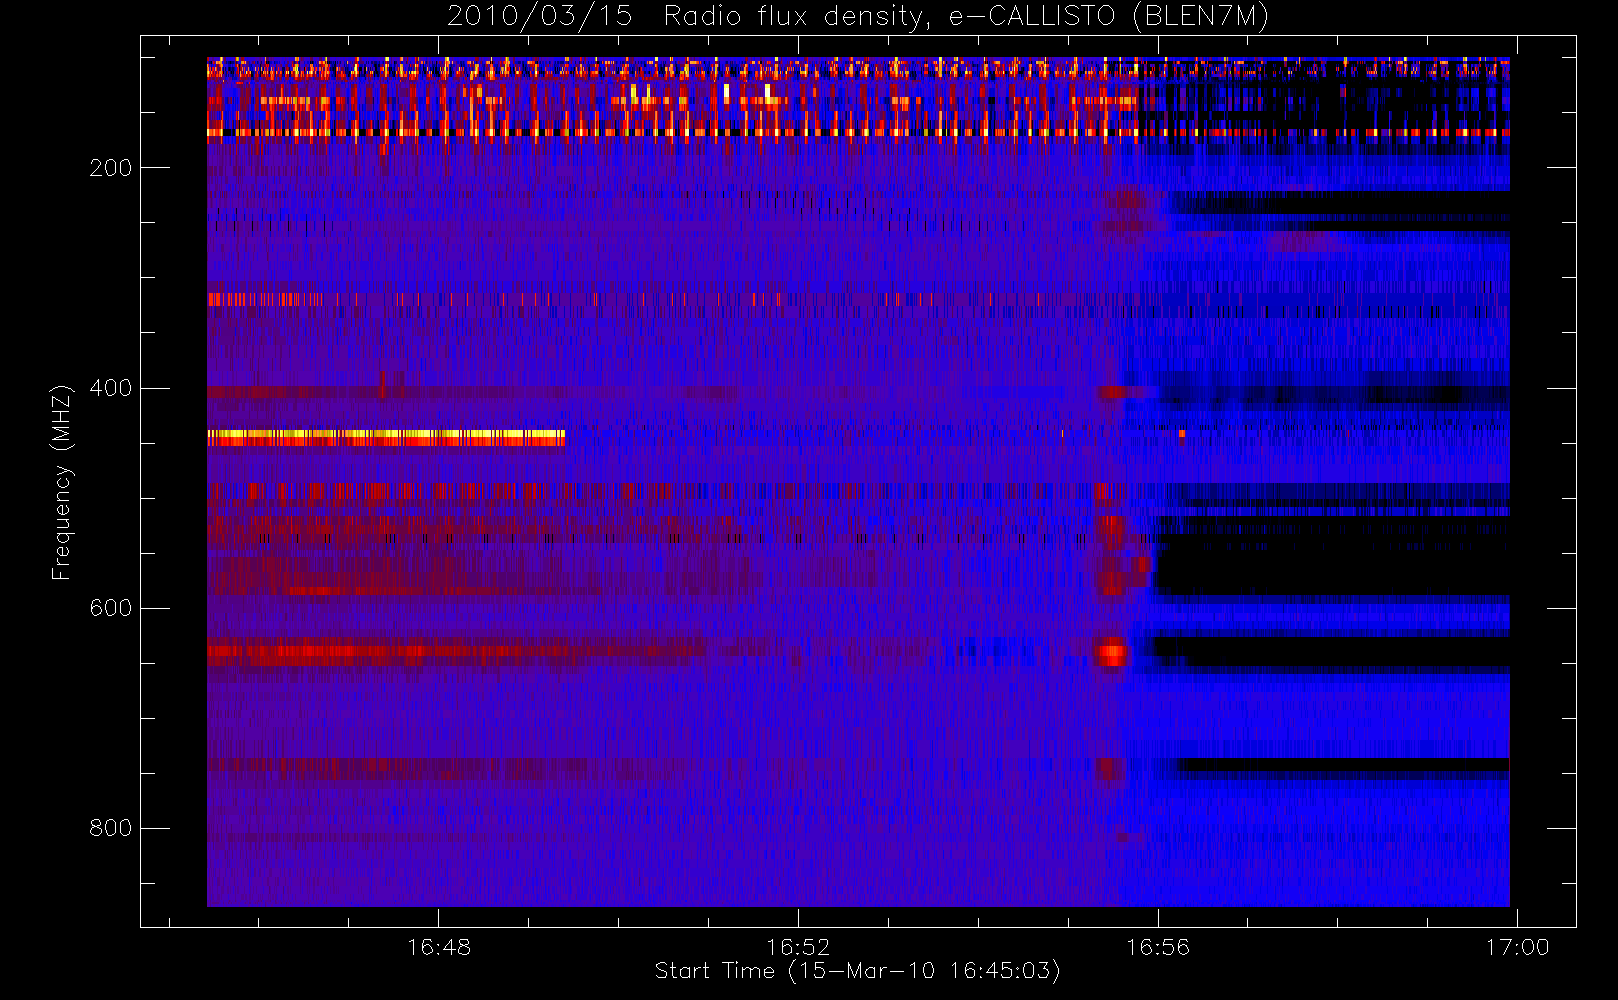Click the '800' frequency tick label
The width and height of the screenshot is (1618, 1000).
pos(110,828)
